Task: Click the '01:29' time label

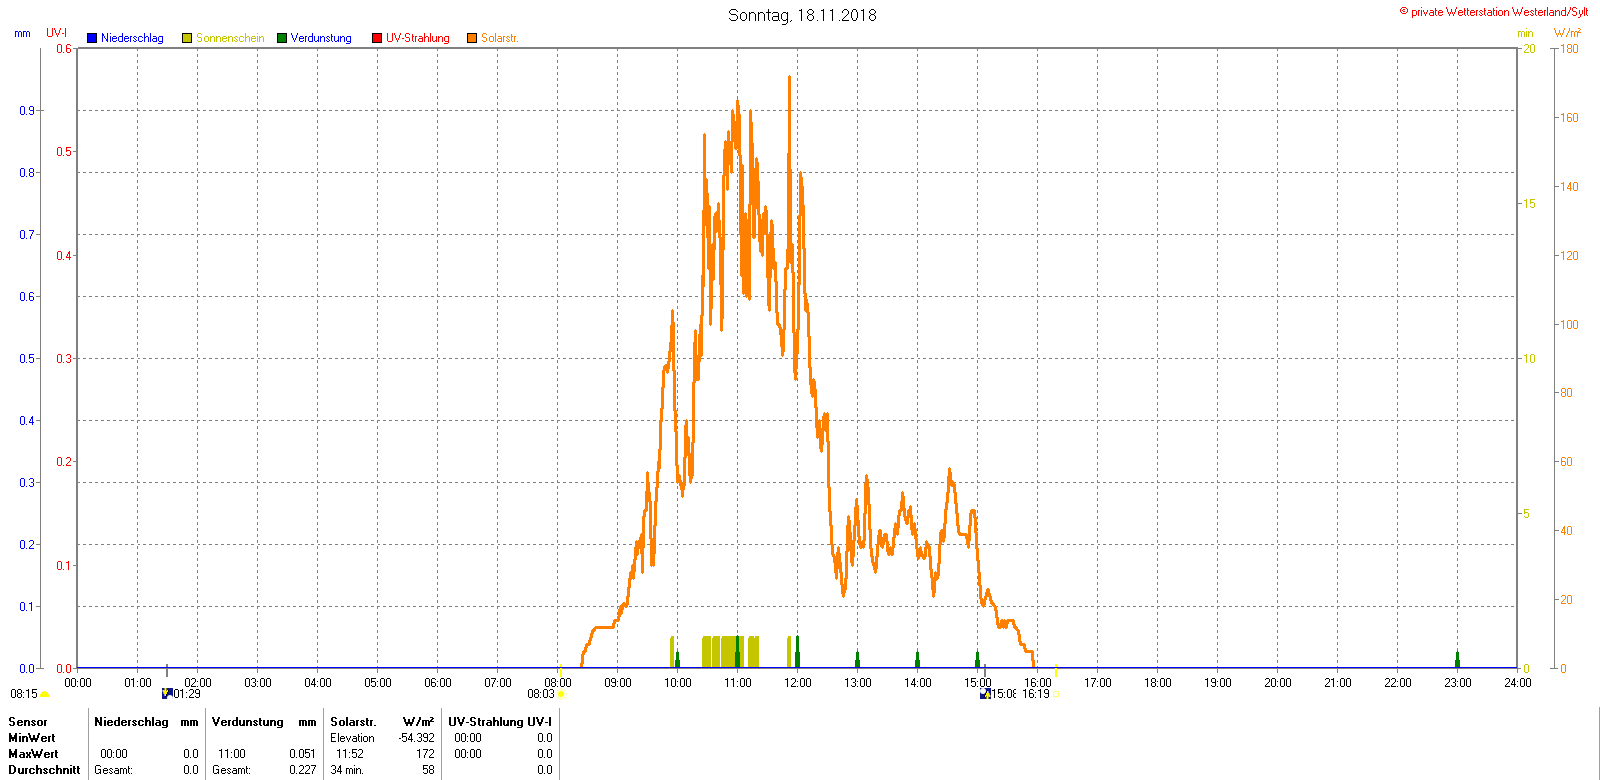Action: (187, 694)
